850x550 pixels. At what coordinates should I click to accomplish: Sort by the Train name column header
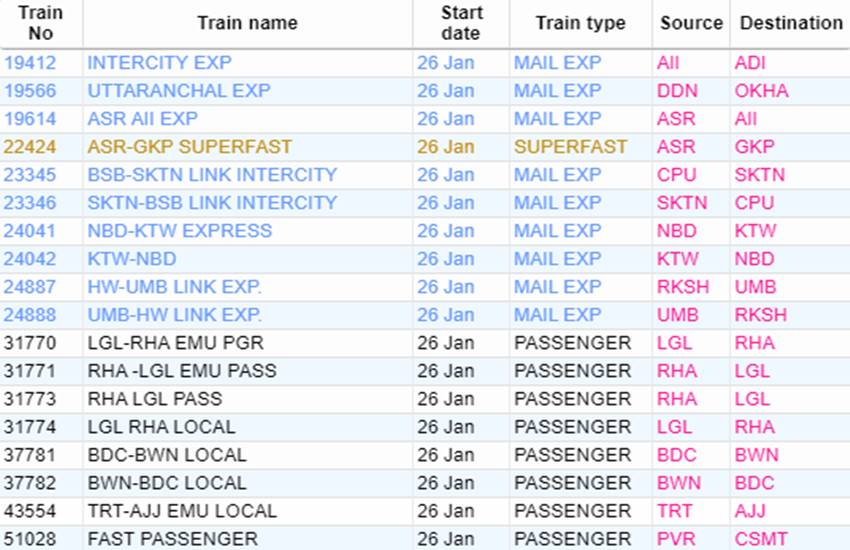click(247, 23)
